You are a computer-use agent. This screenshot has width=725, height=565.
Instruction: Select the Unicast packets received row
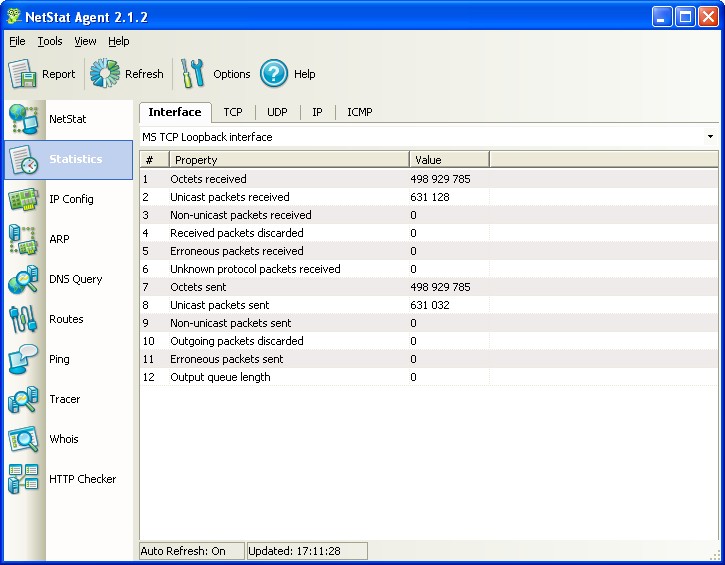(429, 197)
